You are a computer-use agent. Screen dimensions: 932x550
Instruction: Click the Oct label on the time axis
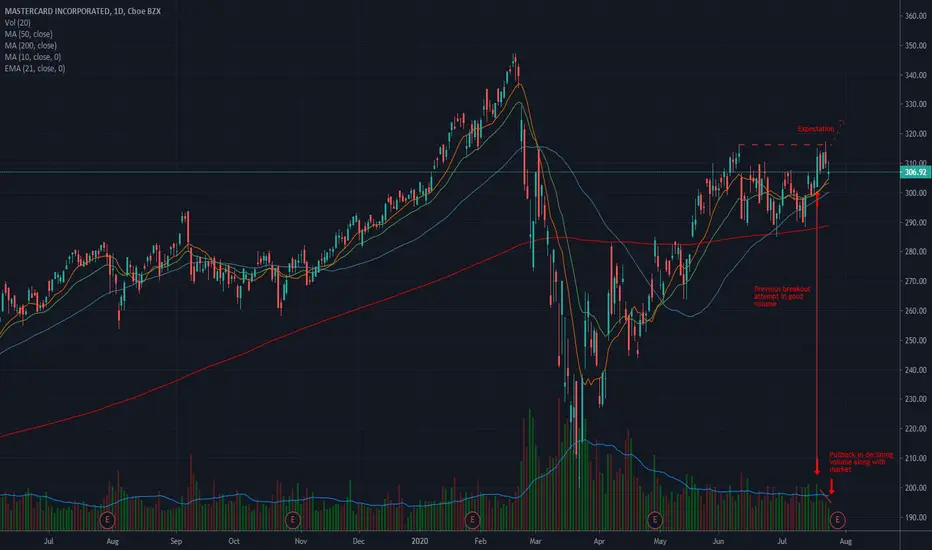pyautogui.click(x=234, y=541)
